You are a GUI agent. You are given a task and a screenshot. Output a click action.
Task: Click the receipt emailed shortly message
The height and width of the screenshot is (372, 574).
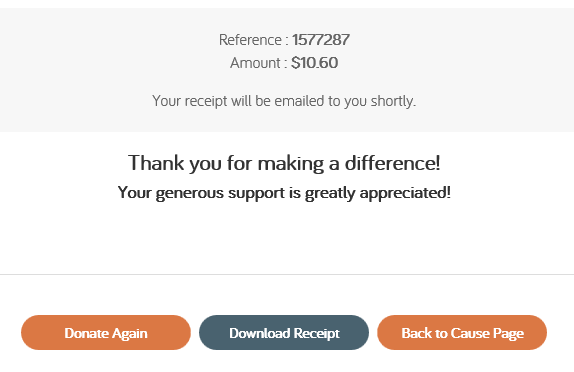284,101
